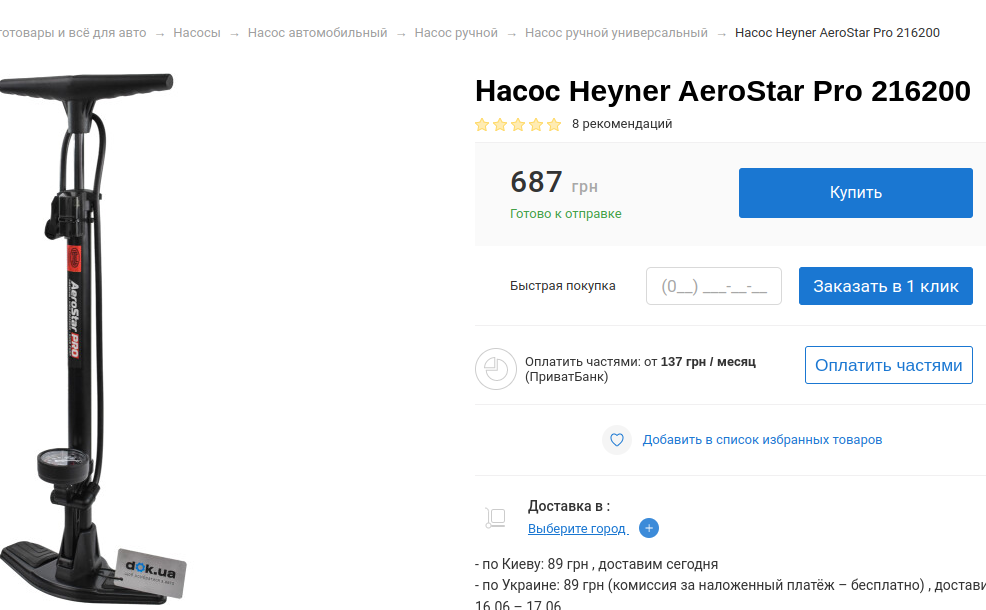This screenshot has width=986, height=610.
Task: Go to Насосы breadcrumb category
Action: tap(196, 33)
